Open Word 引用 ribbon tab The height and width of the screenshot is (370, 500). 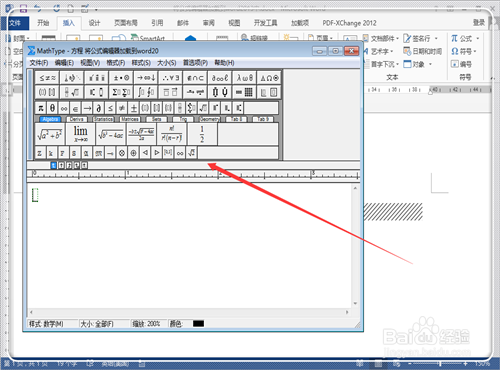pyautogui.click(x=157, y=23)
